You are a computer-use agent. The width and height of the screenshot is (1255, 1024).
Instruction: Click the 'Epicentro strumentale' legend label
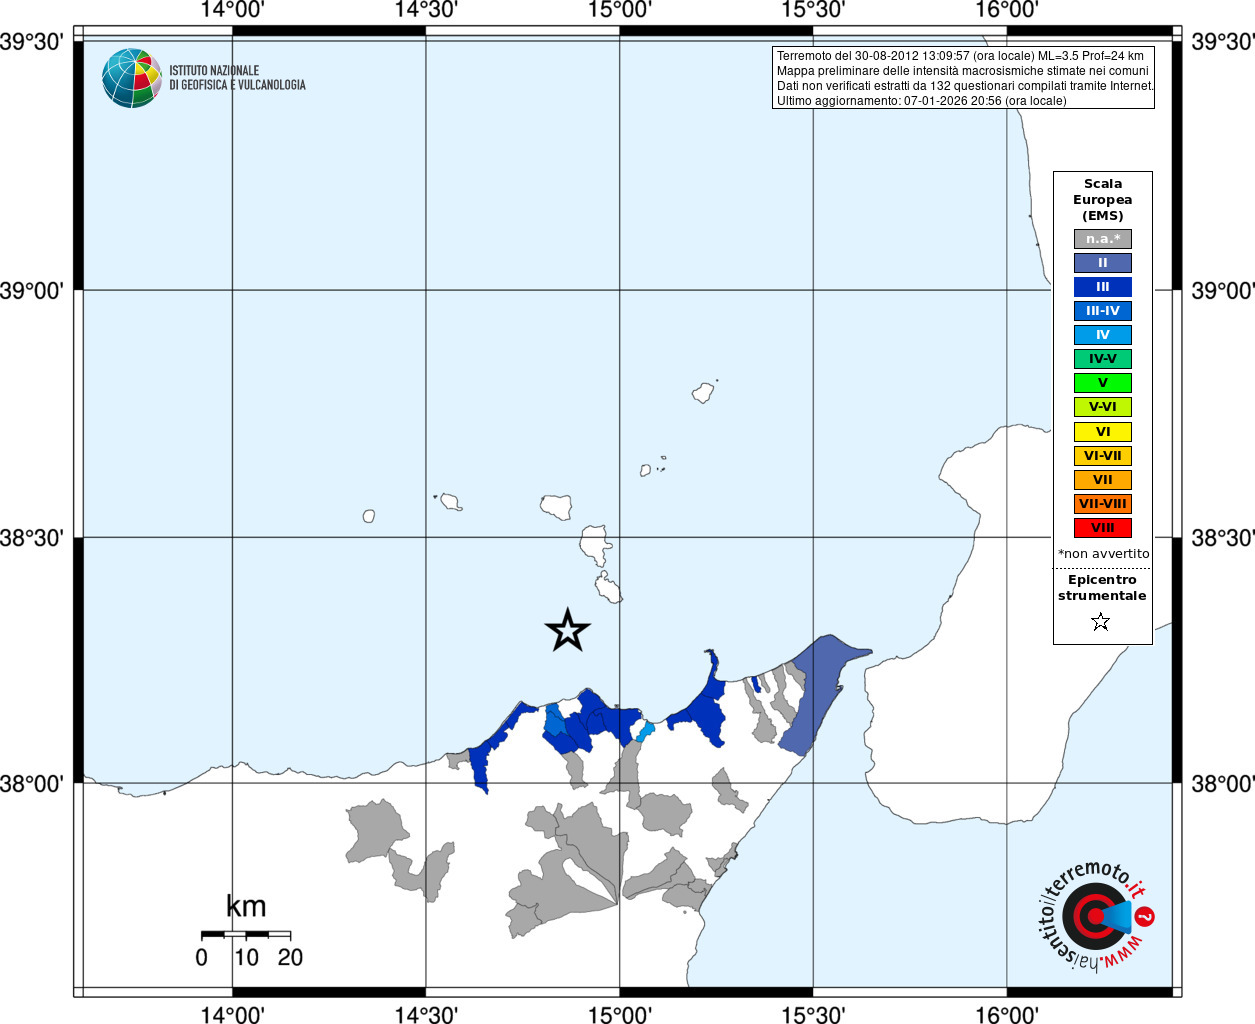pyautogui.click(x=1102, y=587)
